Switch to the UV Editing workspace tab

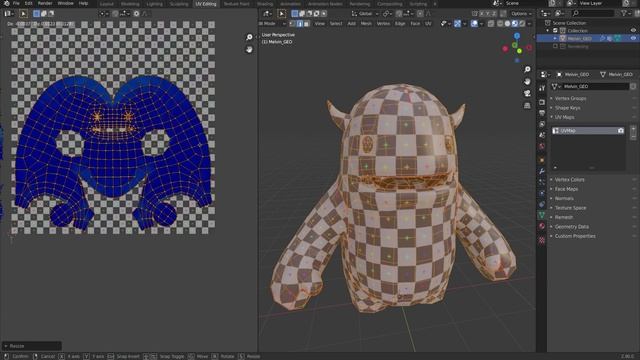coord(206,4)
